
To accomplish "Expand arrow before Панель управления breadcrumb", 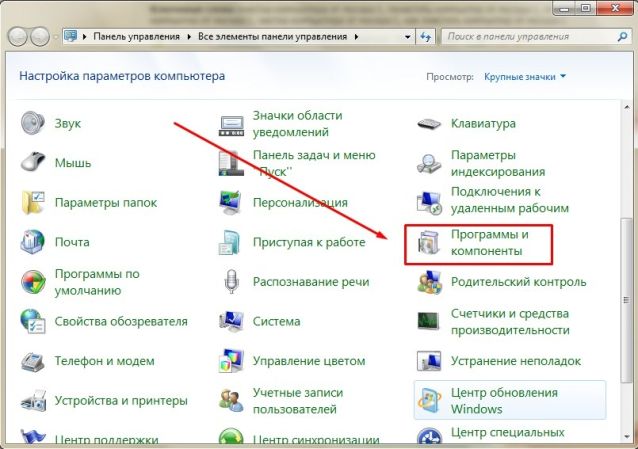I will click(85, 37).
